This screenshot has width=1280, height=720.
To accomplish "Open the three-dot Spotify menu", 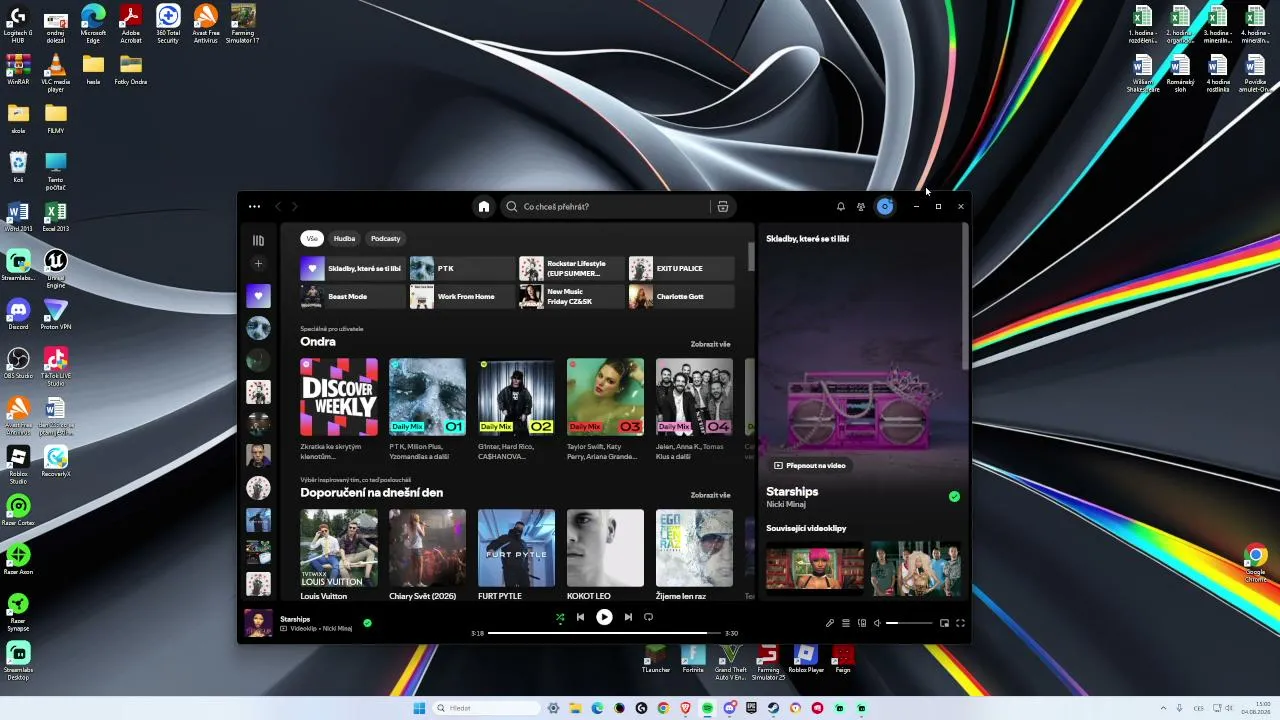I will pos(254,207).
